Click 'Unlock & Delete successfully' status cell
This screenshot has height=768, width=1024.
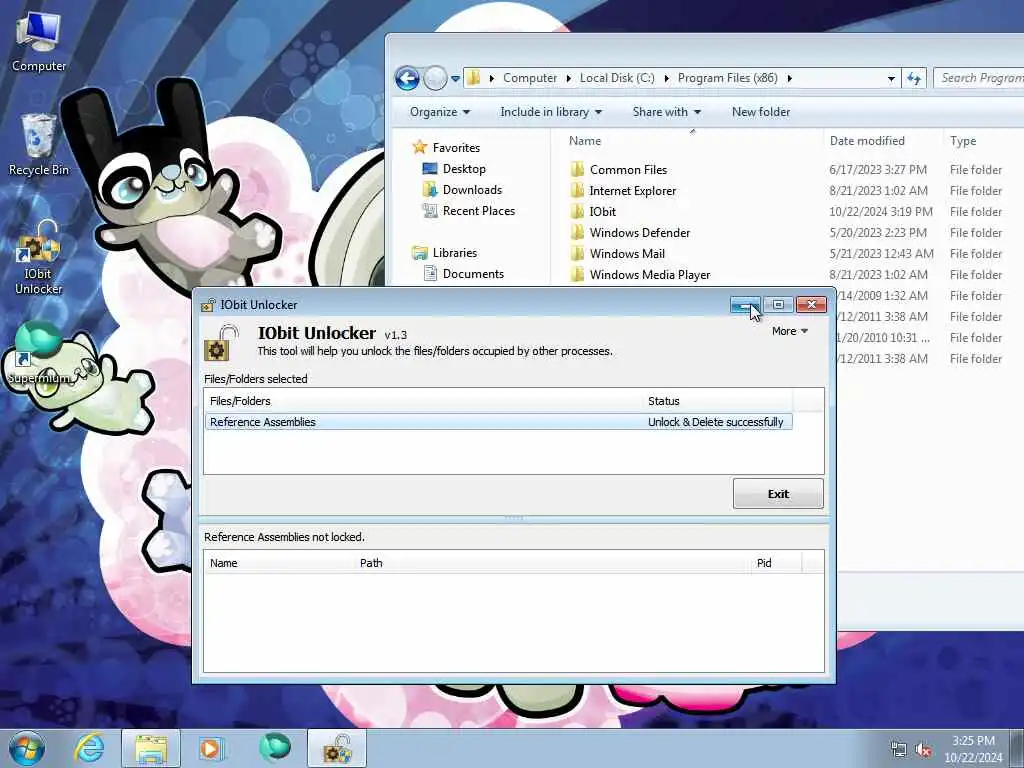point(715,422)
